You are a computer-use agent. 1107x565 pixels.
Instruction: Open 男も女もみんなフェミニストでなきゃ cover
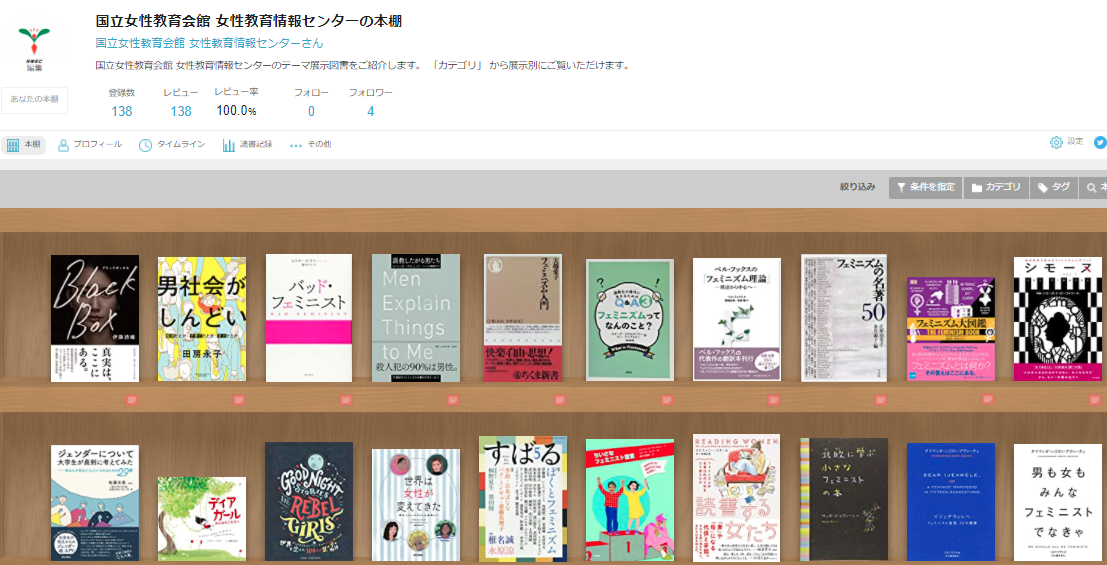(x=1058, y=502)
